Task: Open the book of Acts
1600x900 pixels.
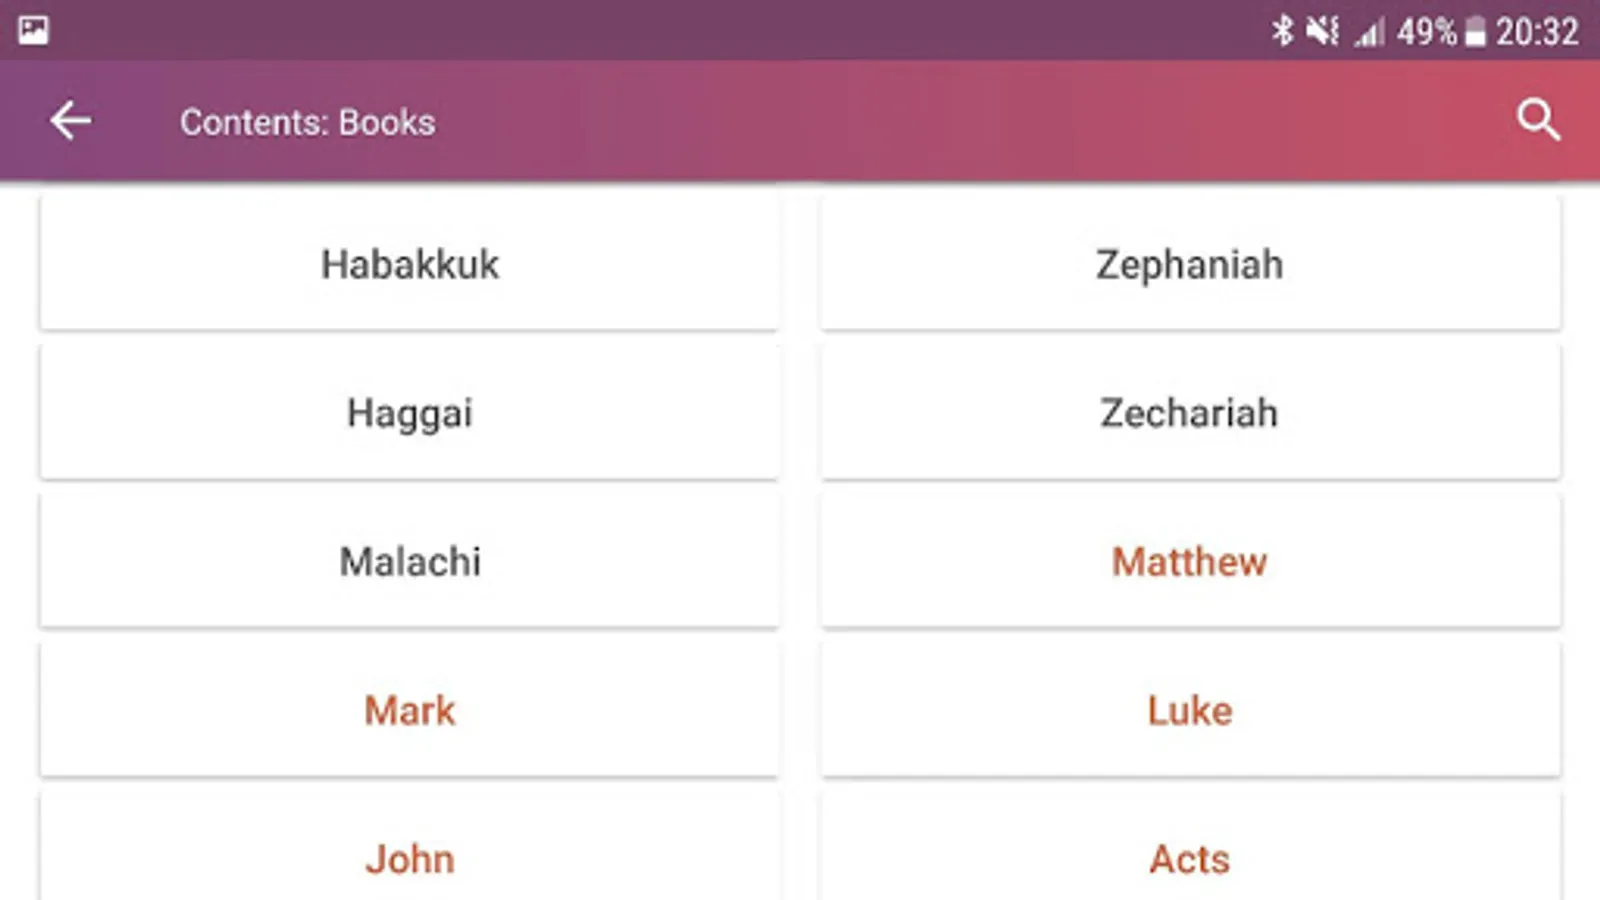Action: coord(1189,858)
